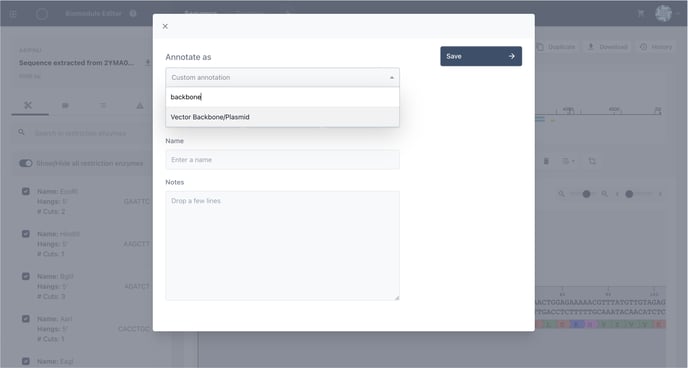Open the History button

pos(656,47)
